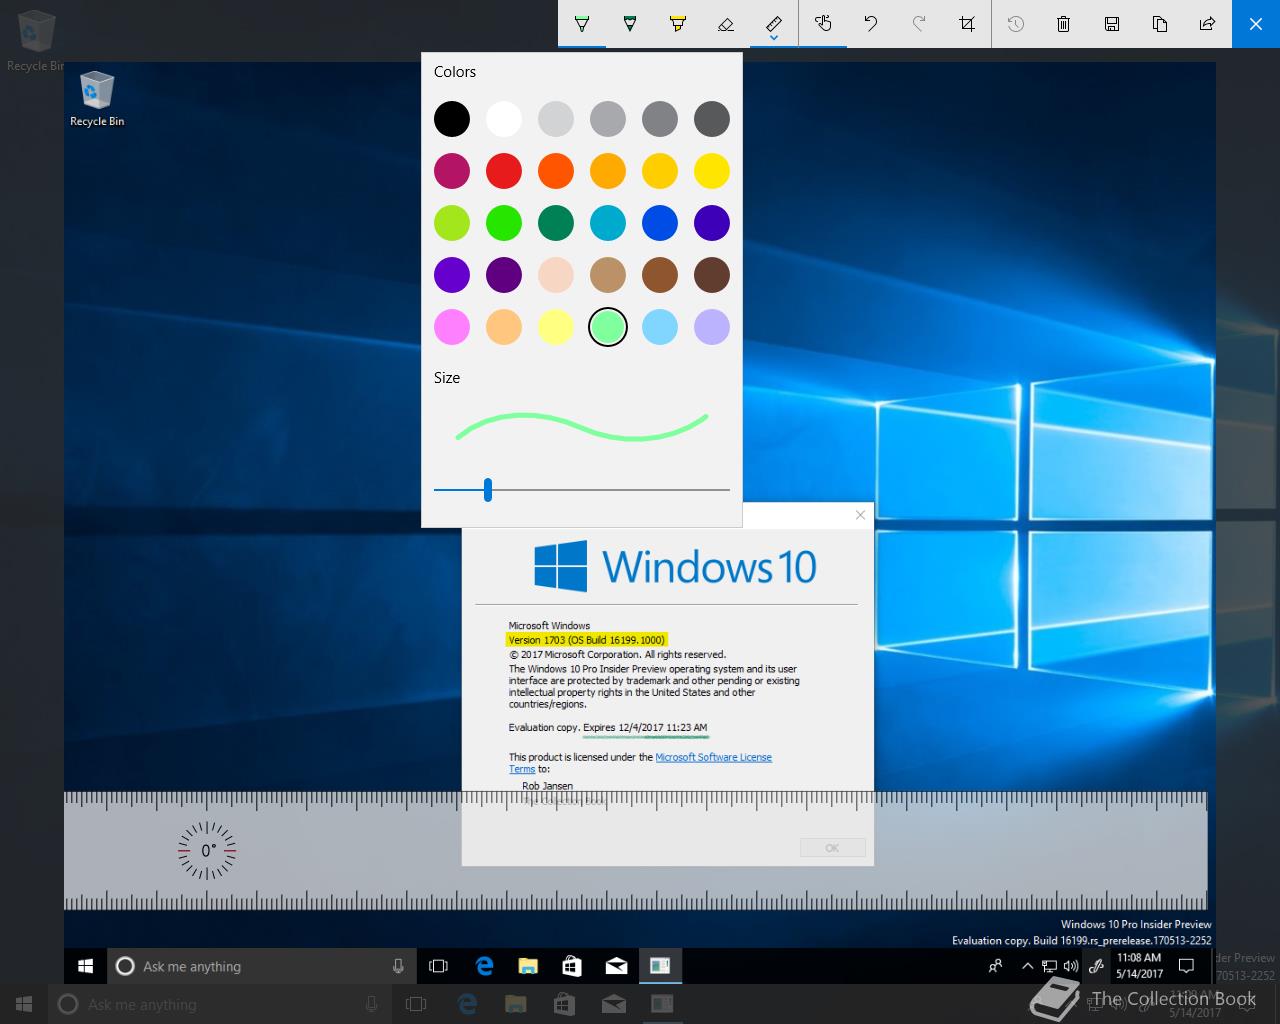Pick the royal blue color swatch
The image size is (1280, 1024).
click(660, 223)
